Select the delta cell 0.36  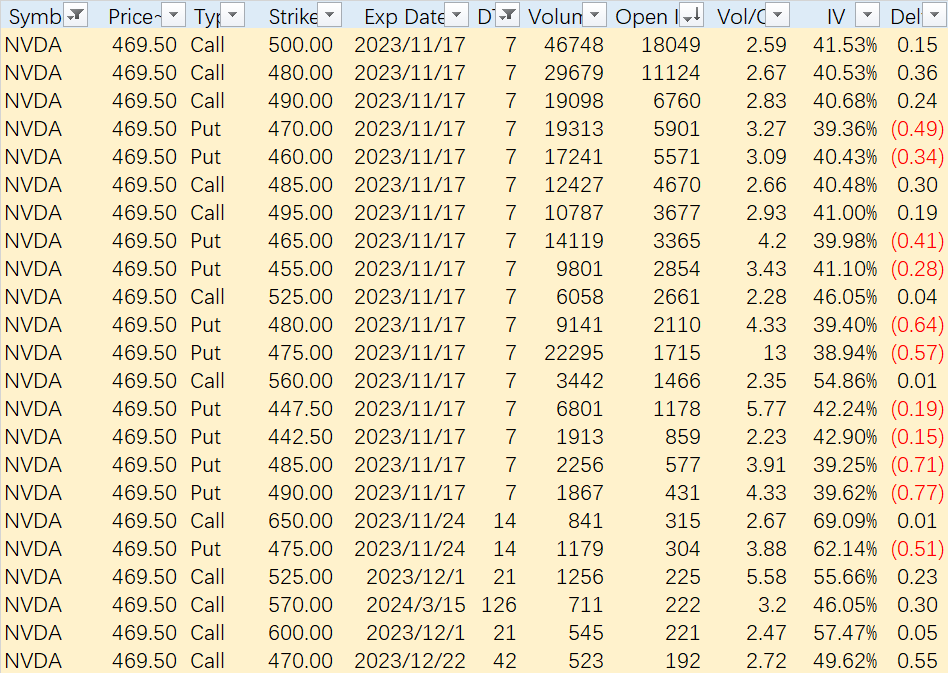917,73
